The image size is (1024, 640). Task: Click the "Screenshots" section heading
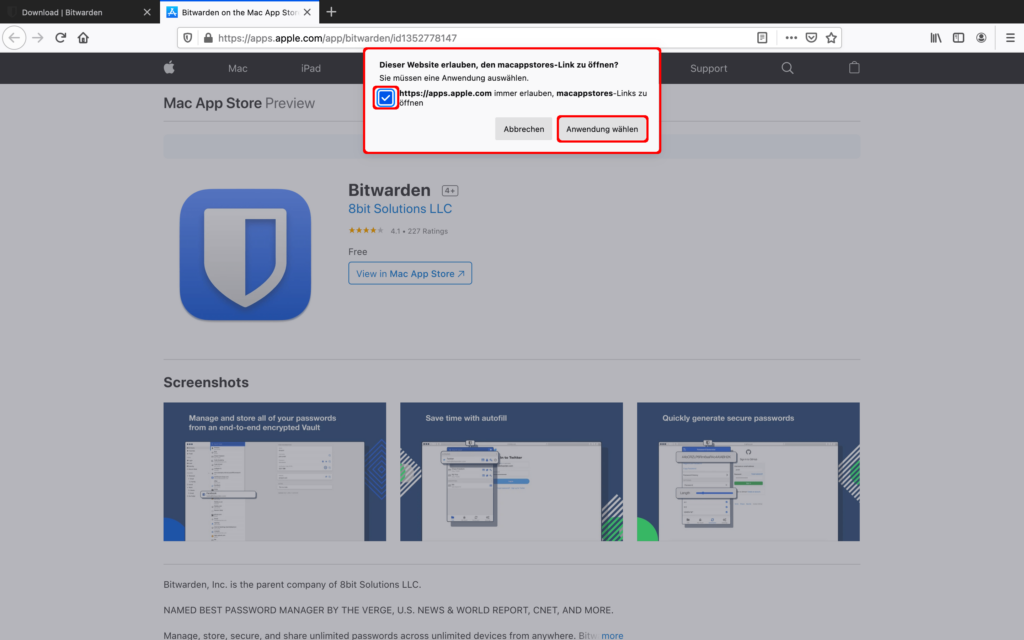tap(206, 383)
